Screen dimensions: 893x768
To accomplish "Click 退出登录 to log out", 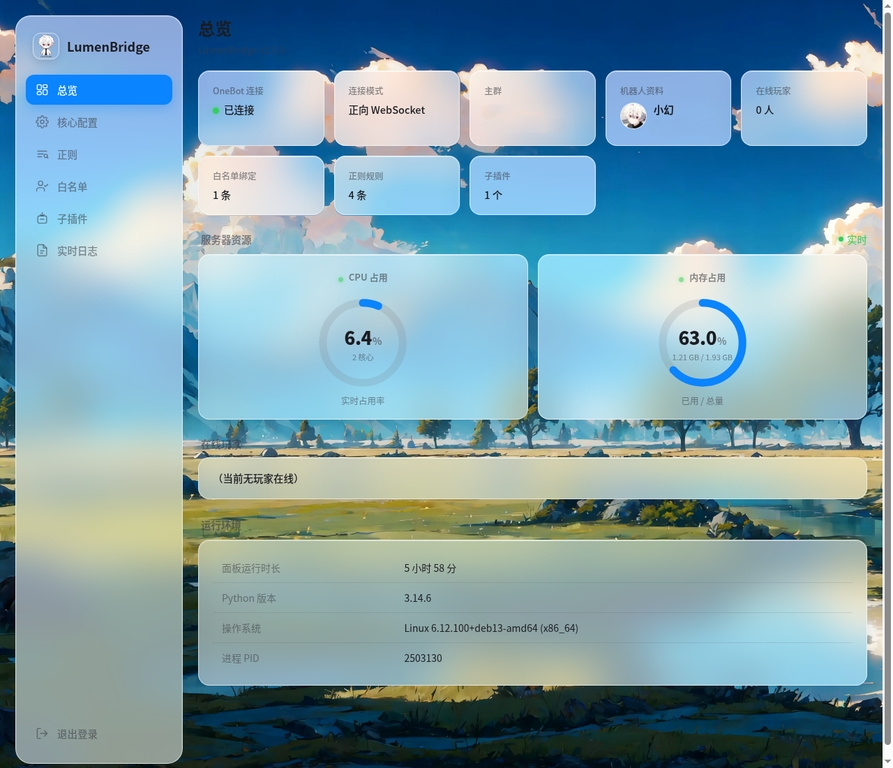I will [x=99, y=733].
